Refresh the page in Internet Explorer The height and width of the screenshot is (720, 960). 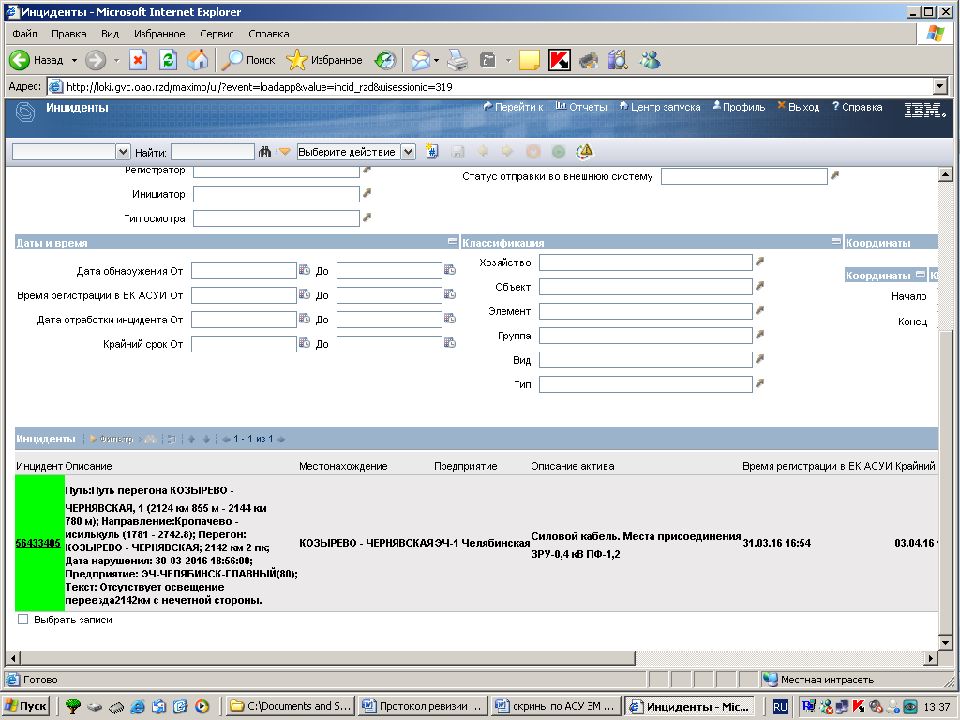(x=168, y=60)
